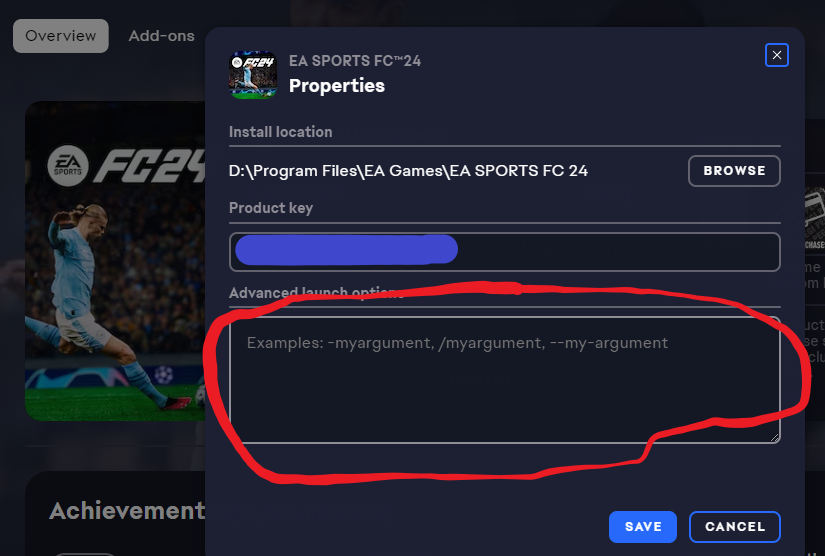
Task: Click the FC 24 cover art image
Action: (x=115, y=261)
